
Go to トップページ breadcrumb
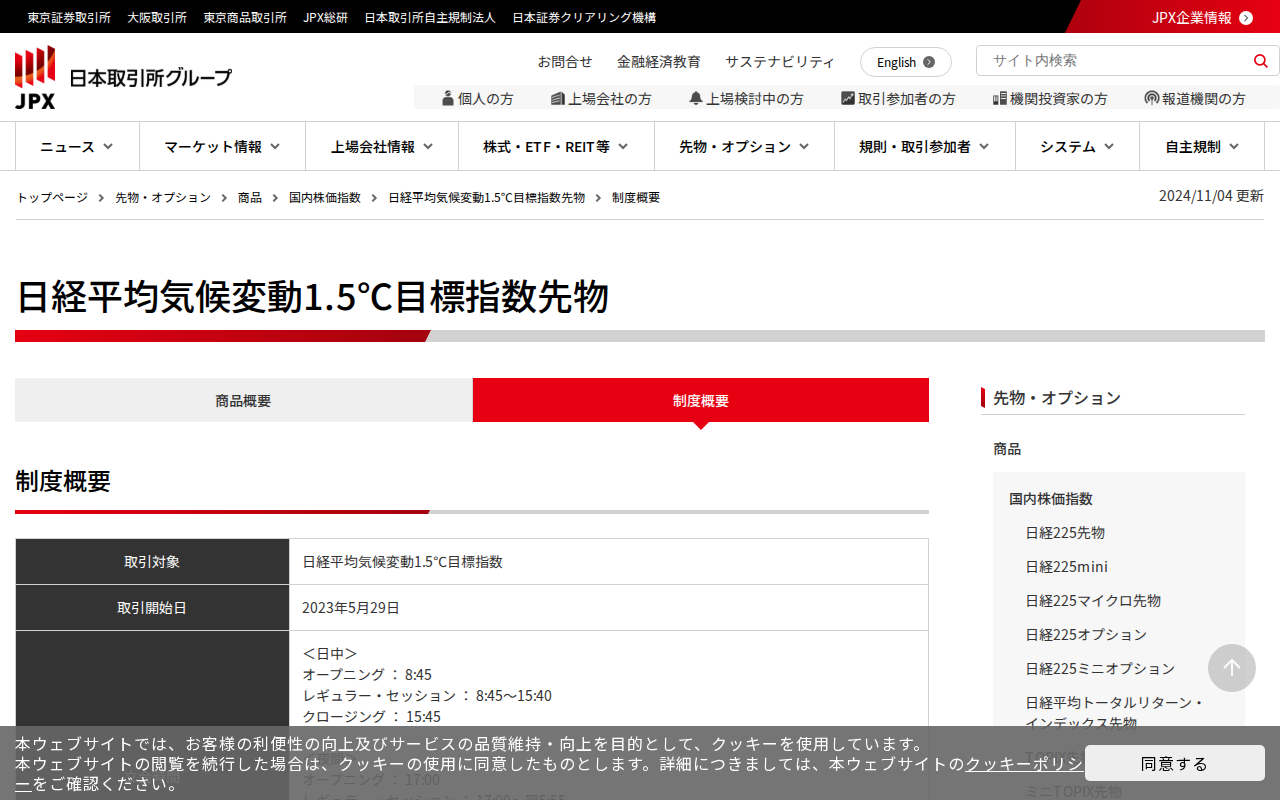52,197
